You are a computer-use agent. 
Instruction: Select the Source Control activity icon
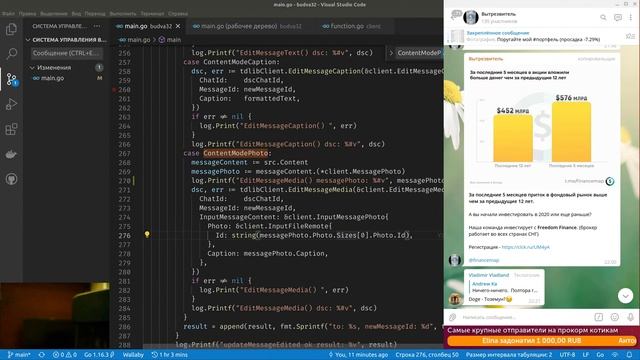pos(11,79)
